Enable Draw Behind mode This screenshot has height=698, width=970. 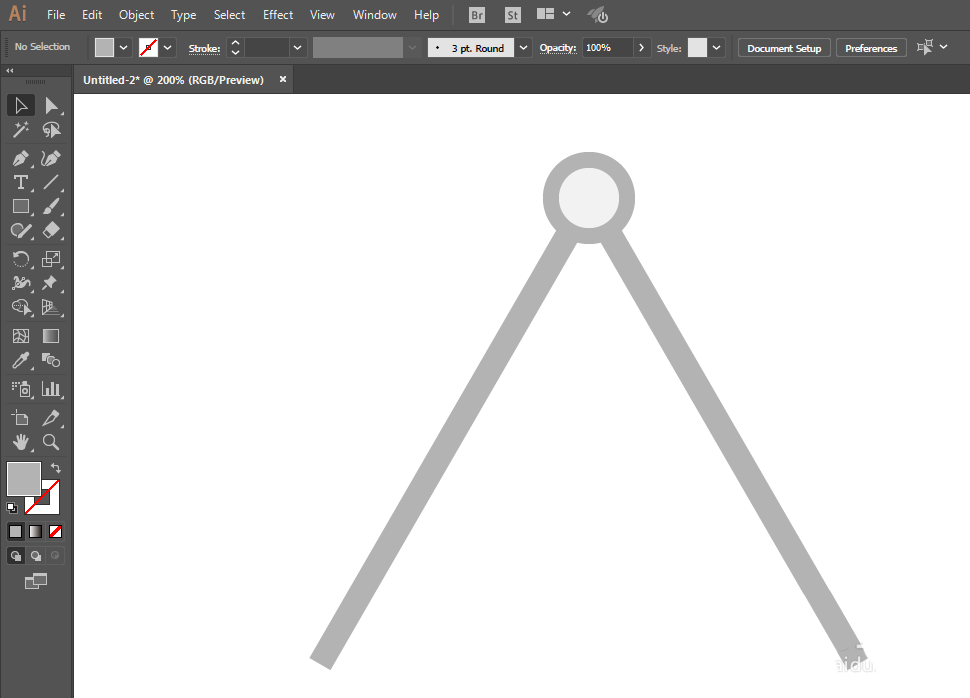[x=36, y=556]
